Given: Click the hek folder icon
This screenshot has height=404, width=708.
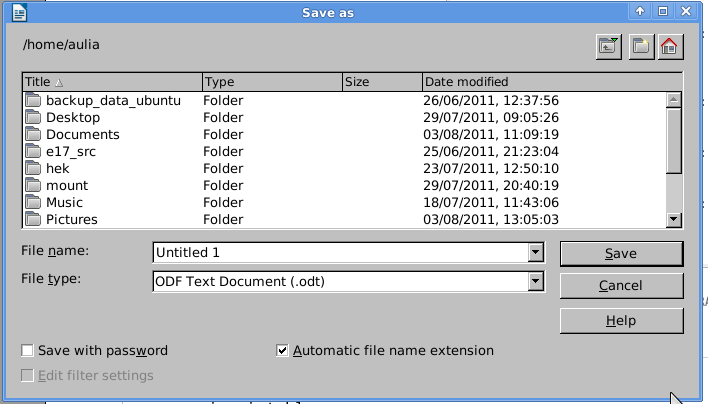Looking at the screenshot, I should coord(33,168).
